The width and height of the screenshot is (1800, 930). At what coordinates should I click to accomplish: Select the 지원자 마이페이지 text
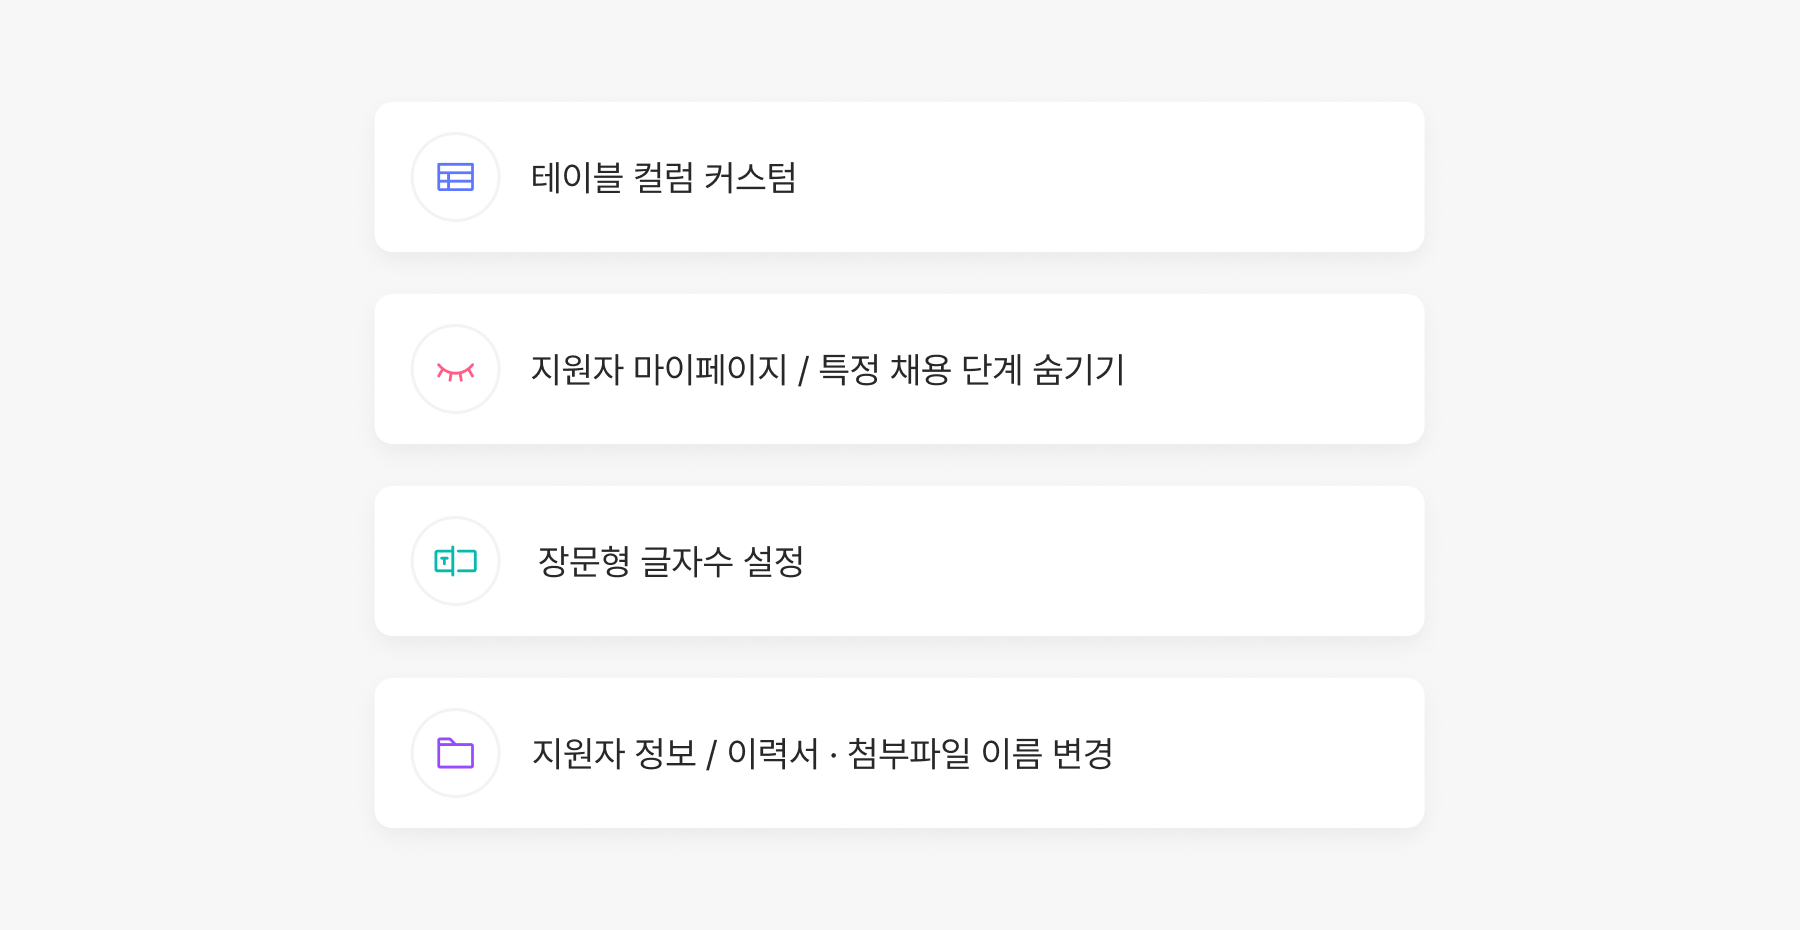tap(659, 370)
